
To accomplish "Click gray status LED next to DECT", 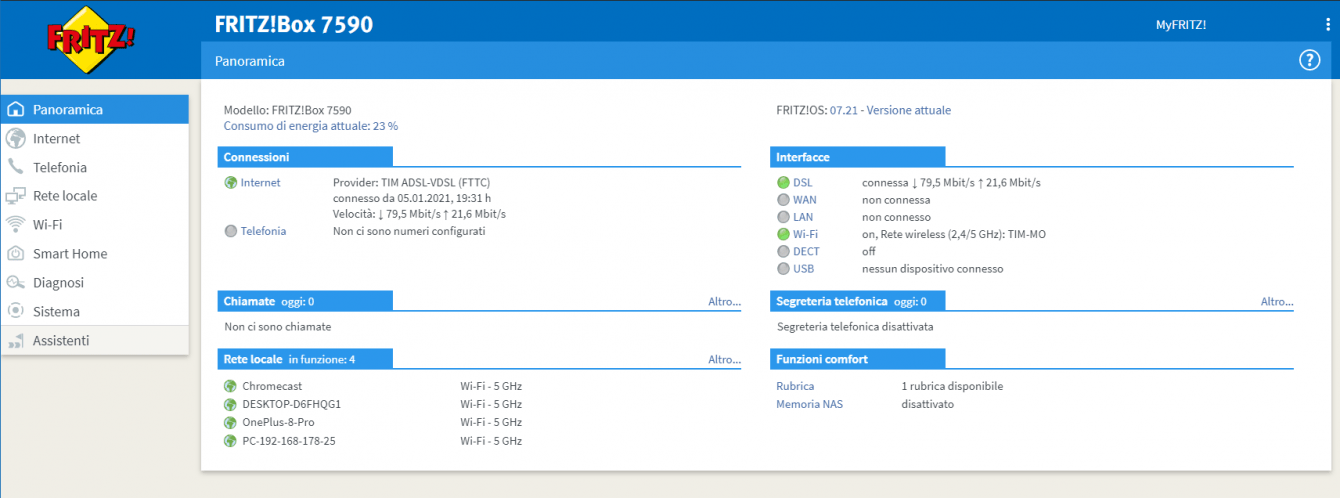I will click(783, 251).
